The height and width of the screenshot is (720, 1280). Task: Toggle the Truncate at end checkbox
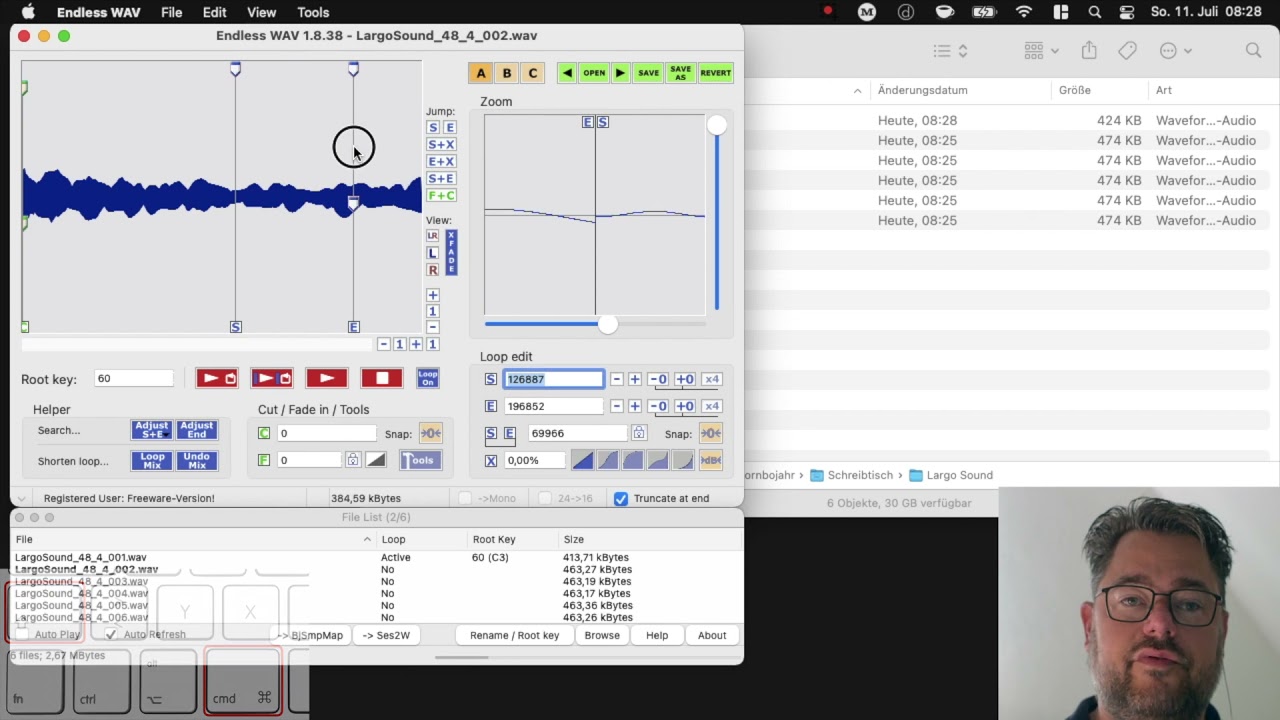621,498
